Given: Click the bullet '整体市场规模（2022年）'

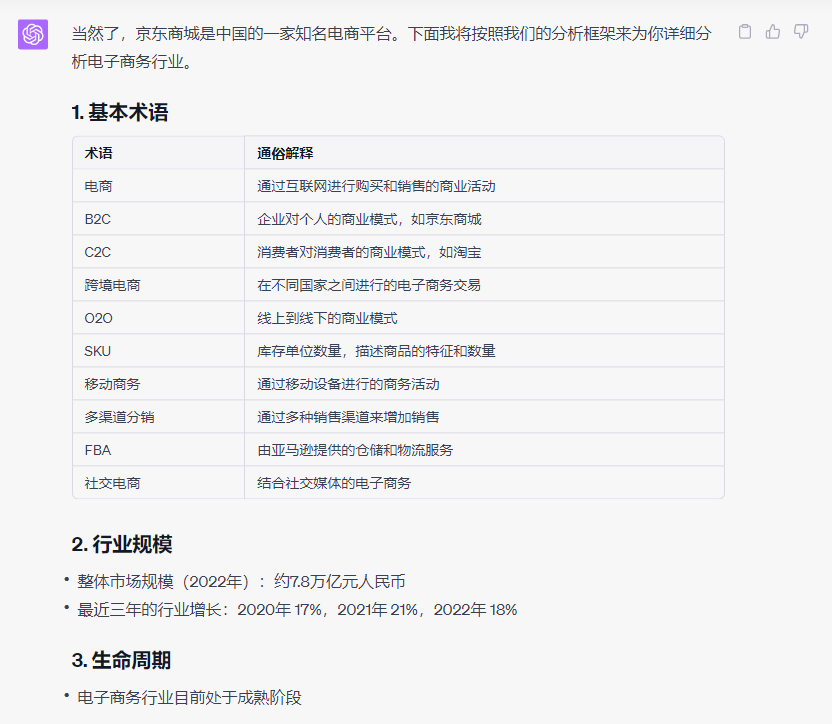Looking at the screenshot, I should pyautogui.click(x=241, y=582).
